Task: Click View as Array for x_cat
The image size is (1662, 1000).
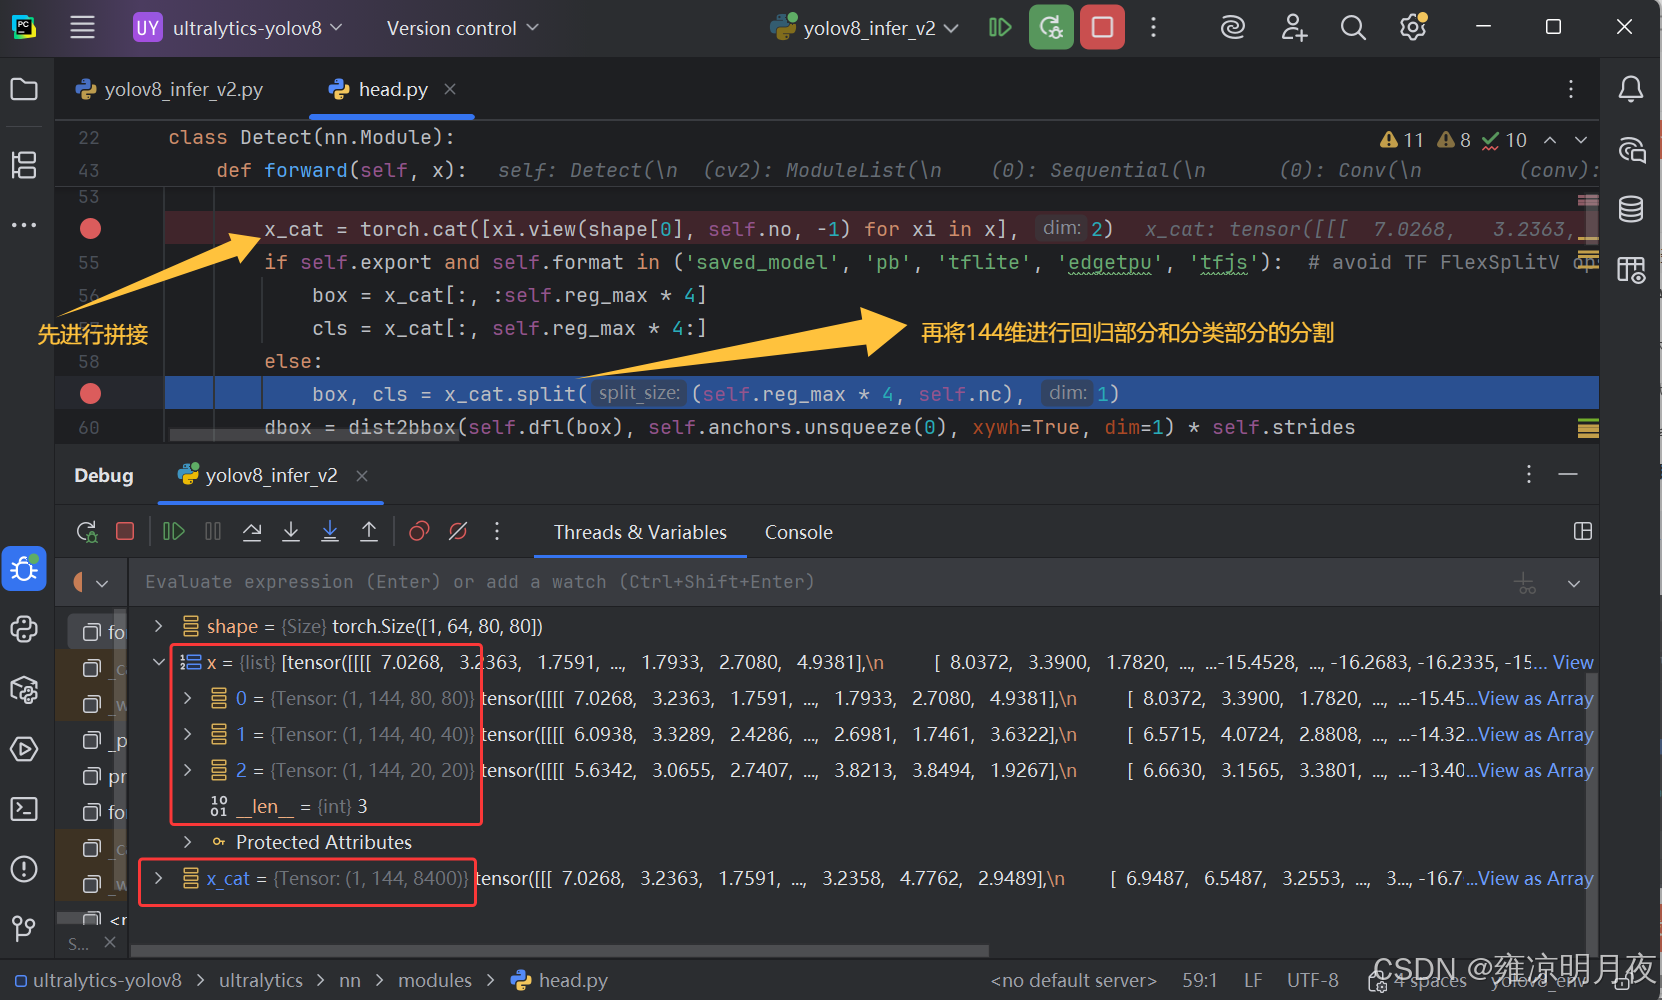Action: (1536, 878)
